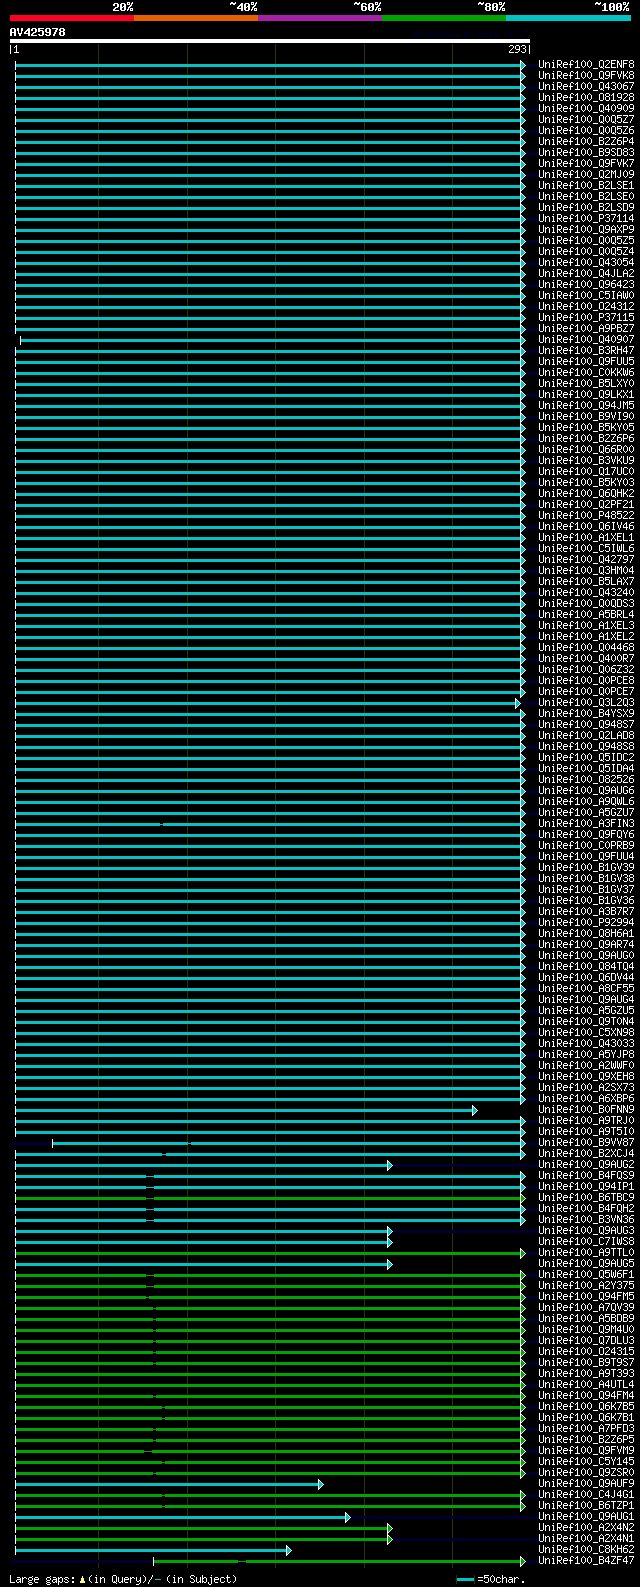Click the white query sequence ruler bar

pyautogui.click(x=270, y=41)
